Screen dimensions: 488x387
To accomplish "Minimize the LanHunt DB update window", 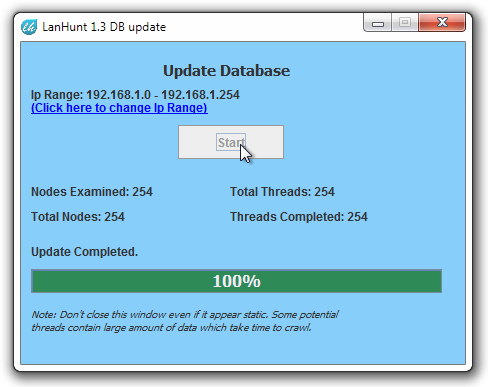I will point(377,23).
